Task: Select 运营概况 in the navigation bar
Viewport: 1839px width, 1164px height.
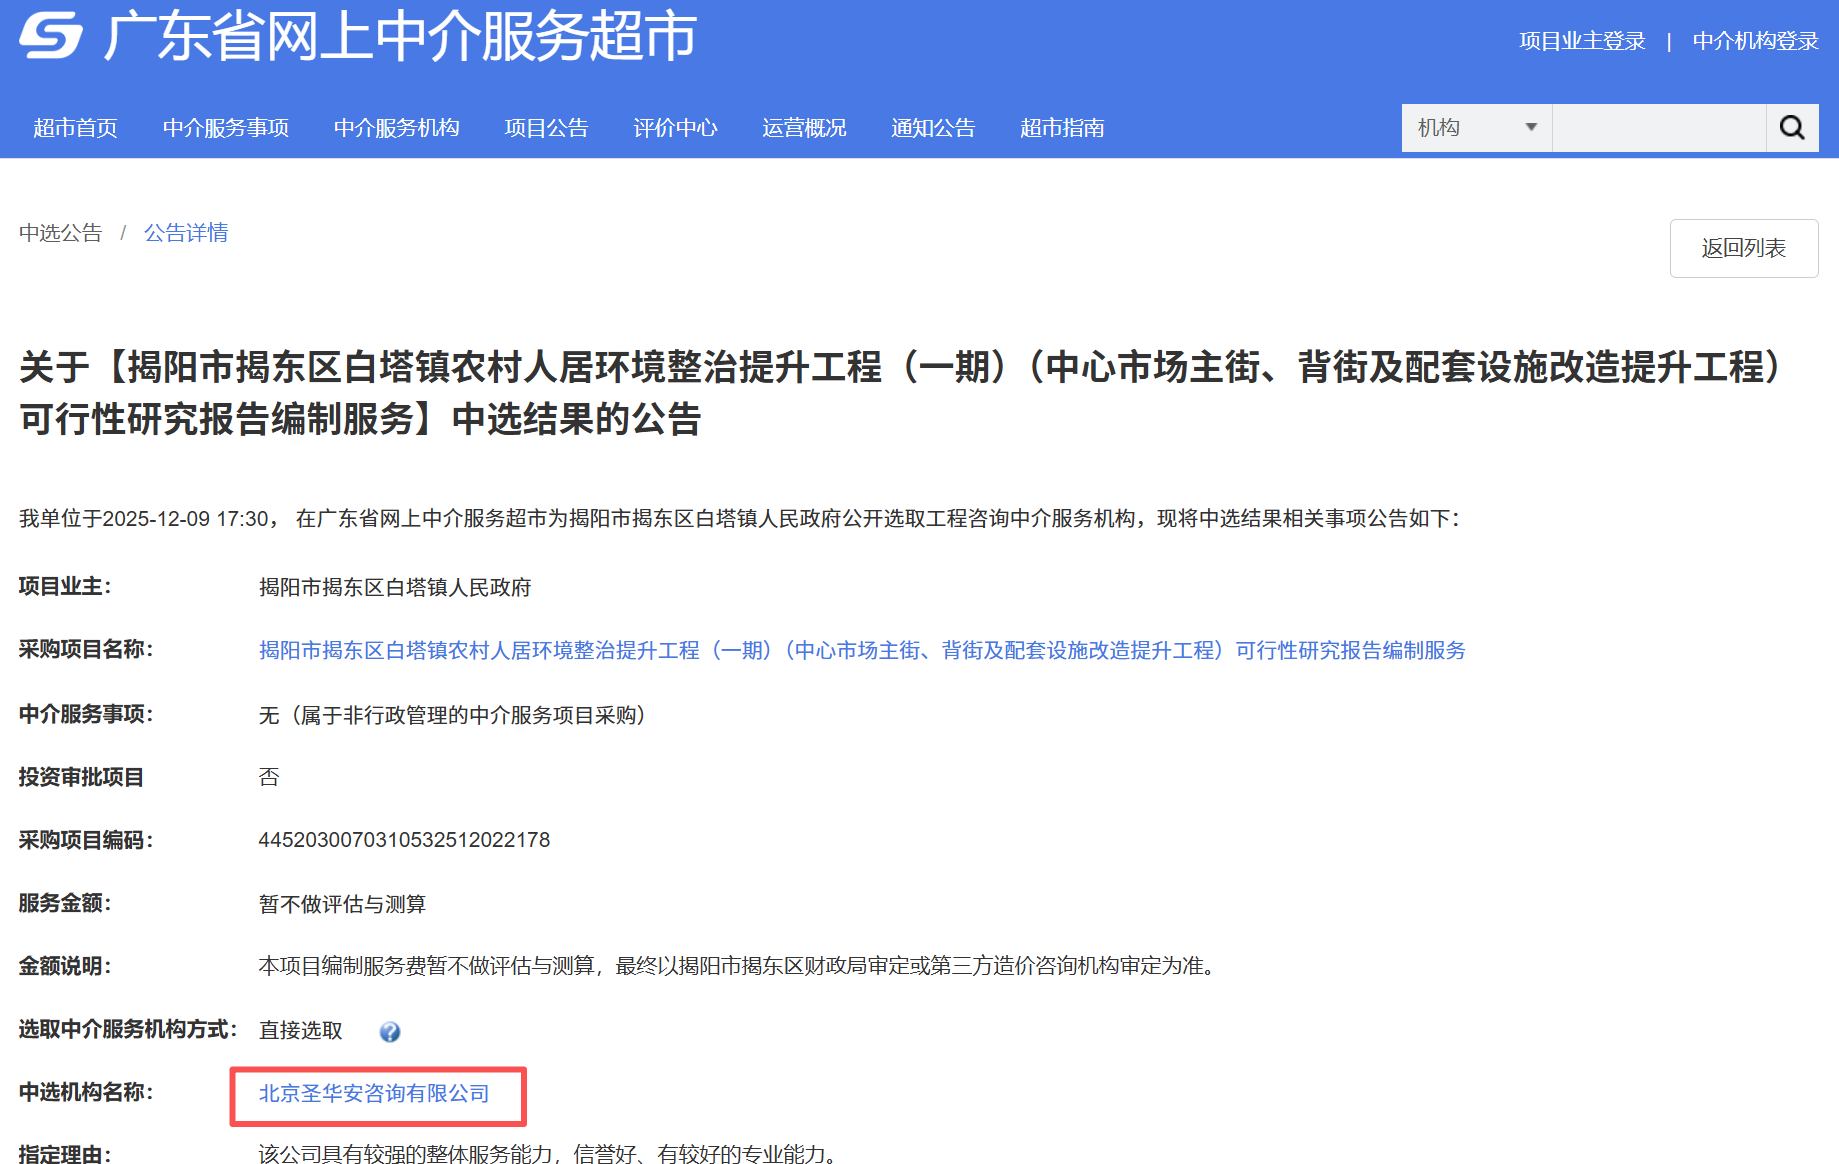Action: pos(803,127)
